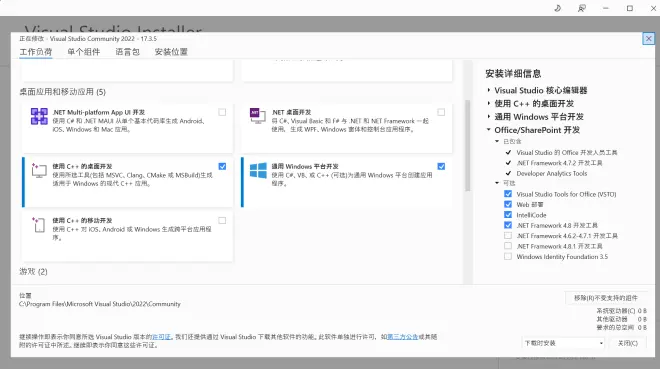The width and height of the screenshot is (660, 369).
Task: Click the 游戏 (2) section heading
Action: click(33, 272)
